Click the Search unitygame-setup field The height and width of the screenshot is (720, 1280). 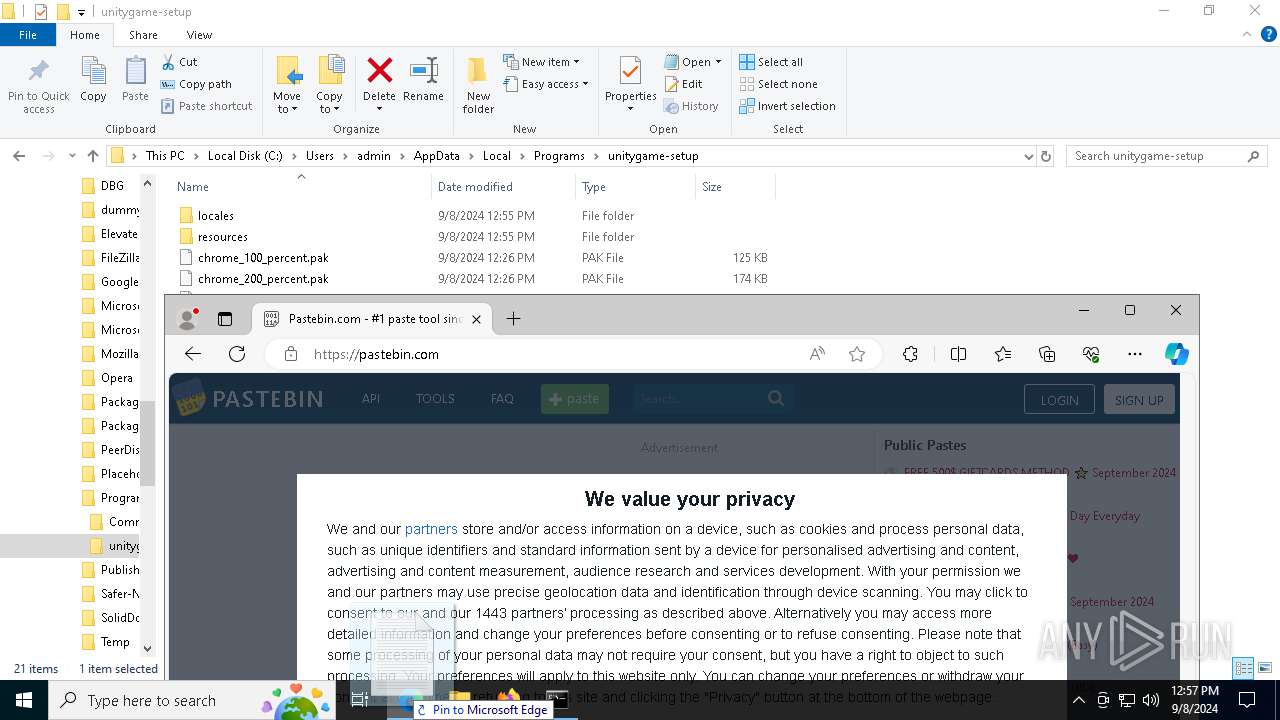1166,156
